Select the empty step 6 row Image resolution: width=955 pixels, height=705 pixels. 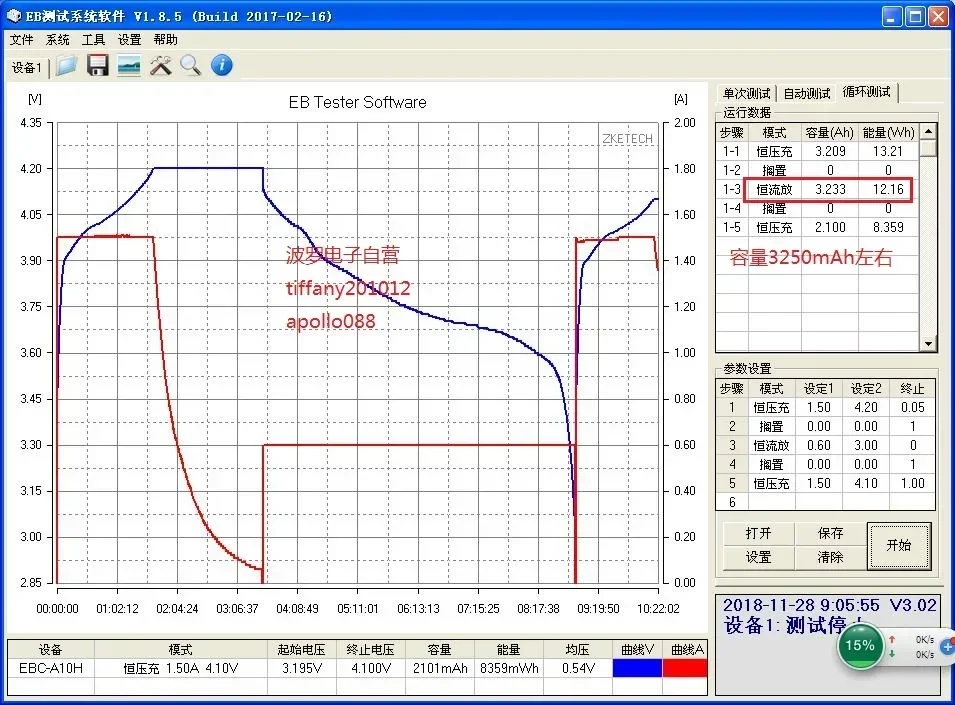(825, 502)
